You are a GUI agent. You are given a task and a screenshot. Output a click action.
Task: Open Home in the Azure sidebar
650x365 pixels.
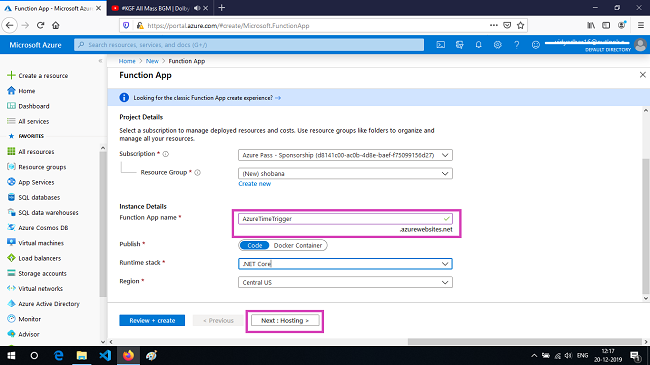[x=27, y=91]
